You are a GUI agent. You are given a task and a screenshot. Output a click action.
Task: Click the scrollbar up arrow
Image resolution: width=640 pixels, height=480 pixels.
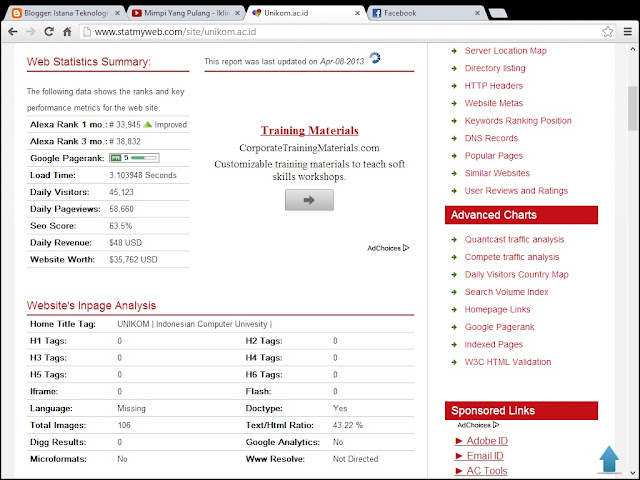pyautogui.click(x=632, y=49)
